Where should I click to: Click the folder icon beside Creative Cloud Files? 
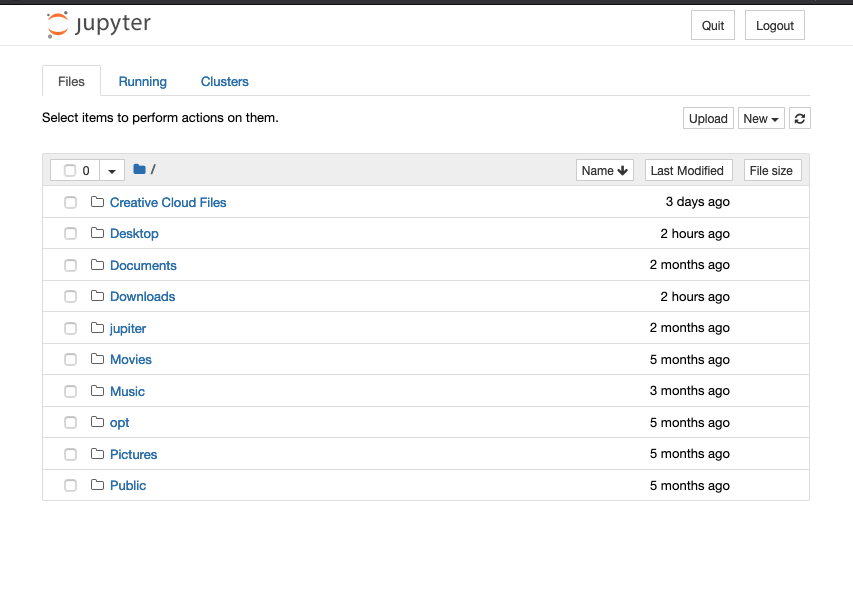(x=97, y=202)
